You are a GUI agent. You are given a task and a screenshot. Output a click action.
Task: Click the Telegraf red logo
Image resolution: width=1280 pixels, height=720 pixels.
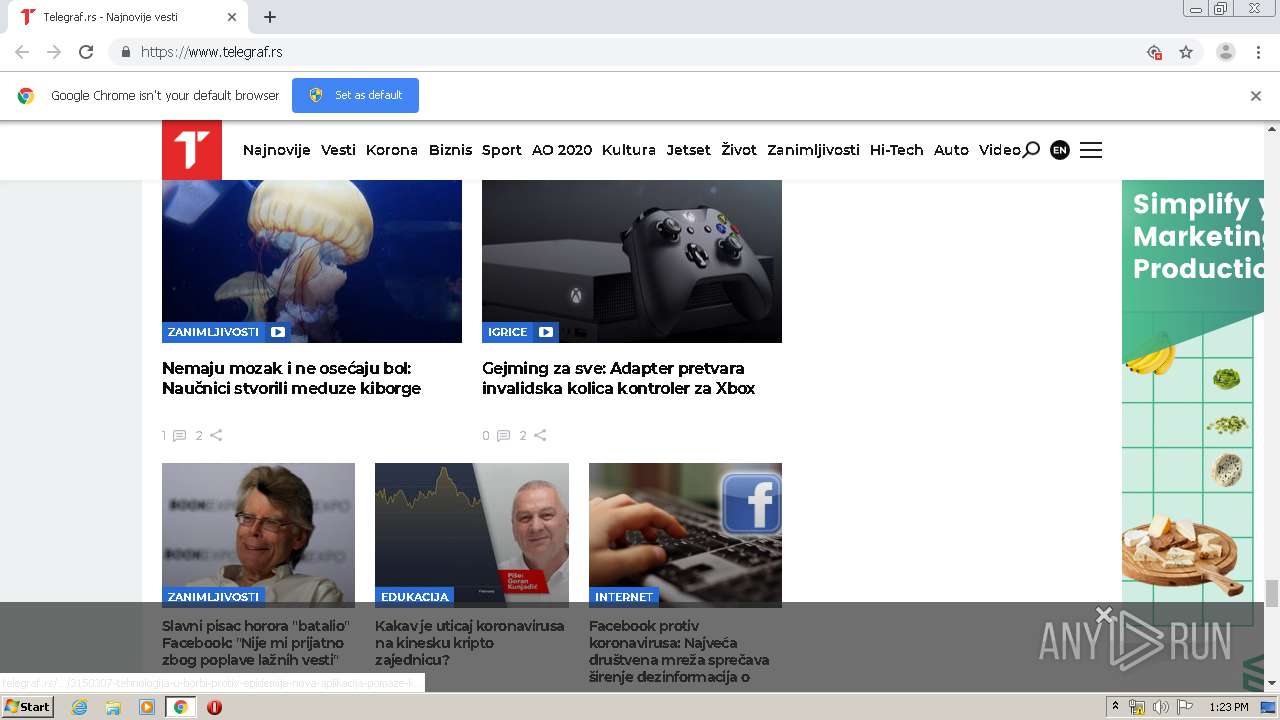[192, 150]
